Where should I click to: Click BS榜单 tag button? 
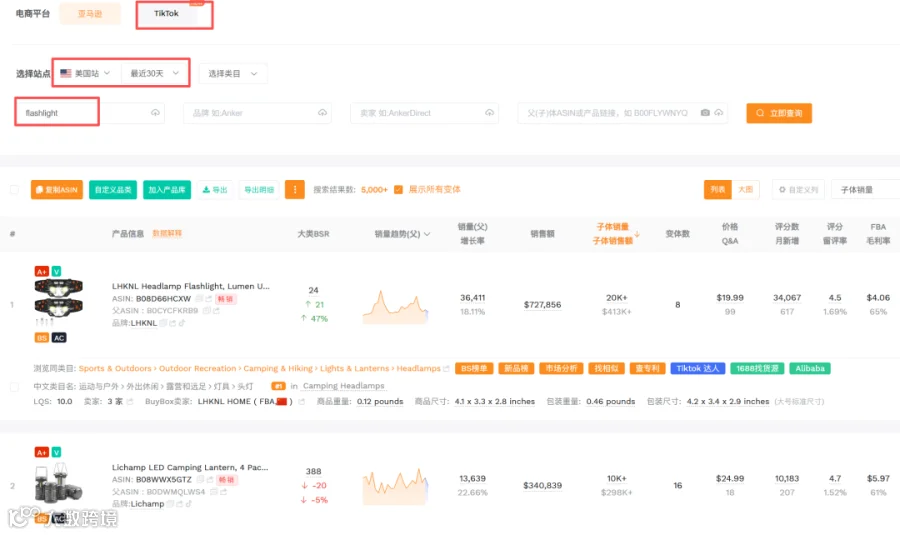click(474, 369)
